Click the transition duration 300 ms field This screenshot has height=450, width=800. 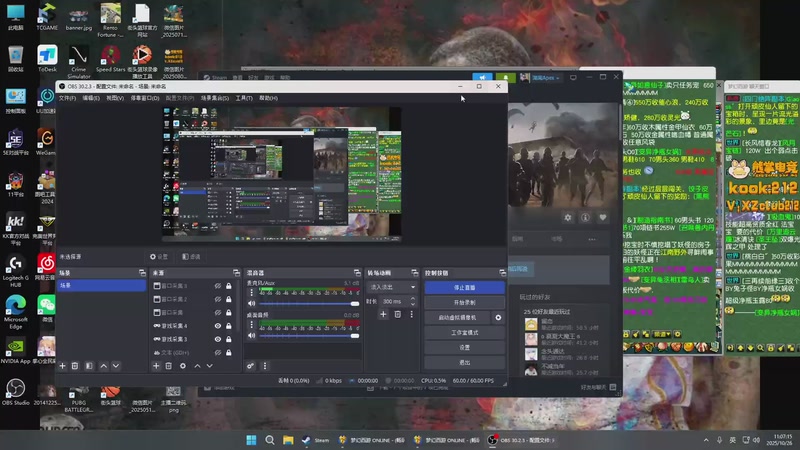[x=393, y=302]
